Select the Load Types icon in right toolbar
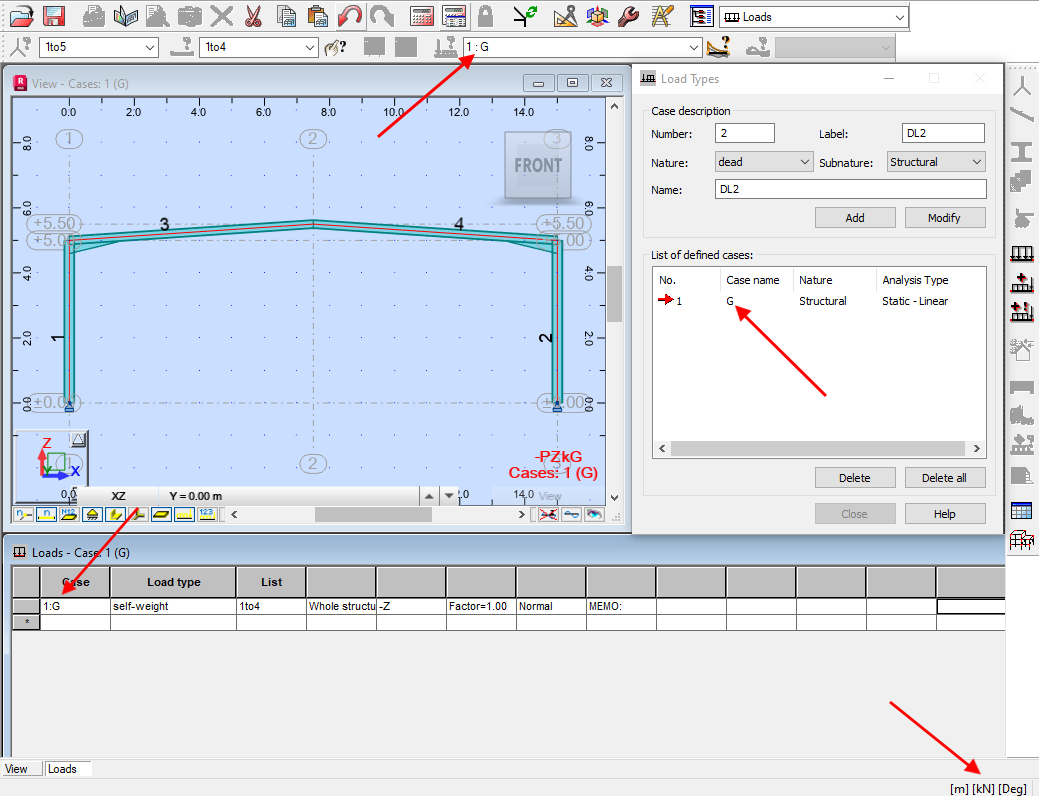The width and height of the screenshot is (1039, 796). pos(1022,253)
